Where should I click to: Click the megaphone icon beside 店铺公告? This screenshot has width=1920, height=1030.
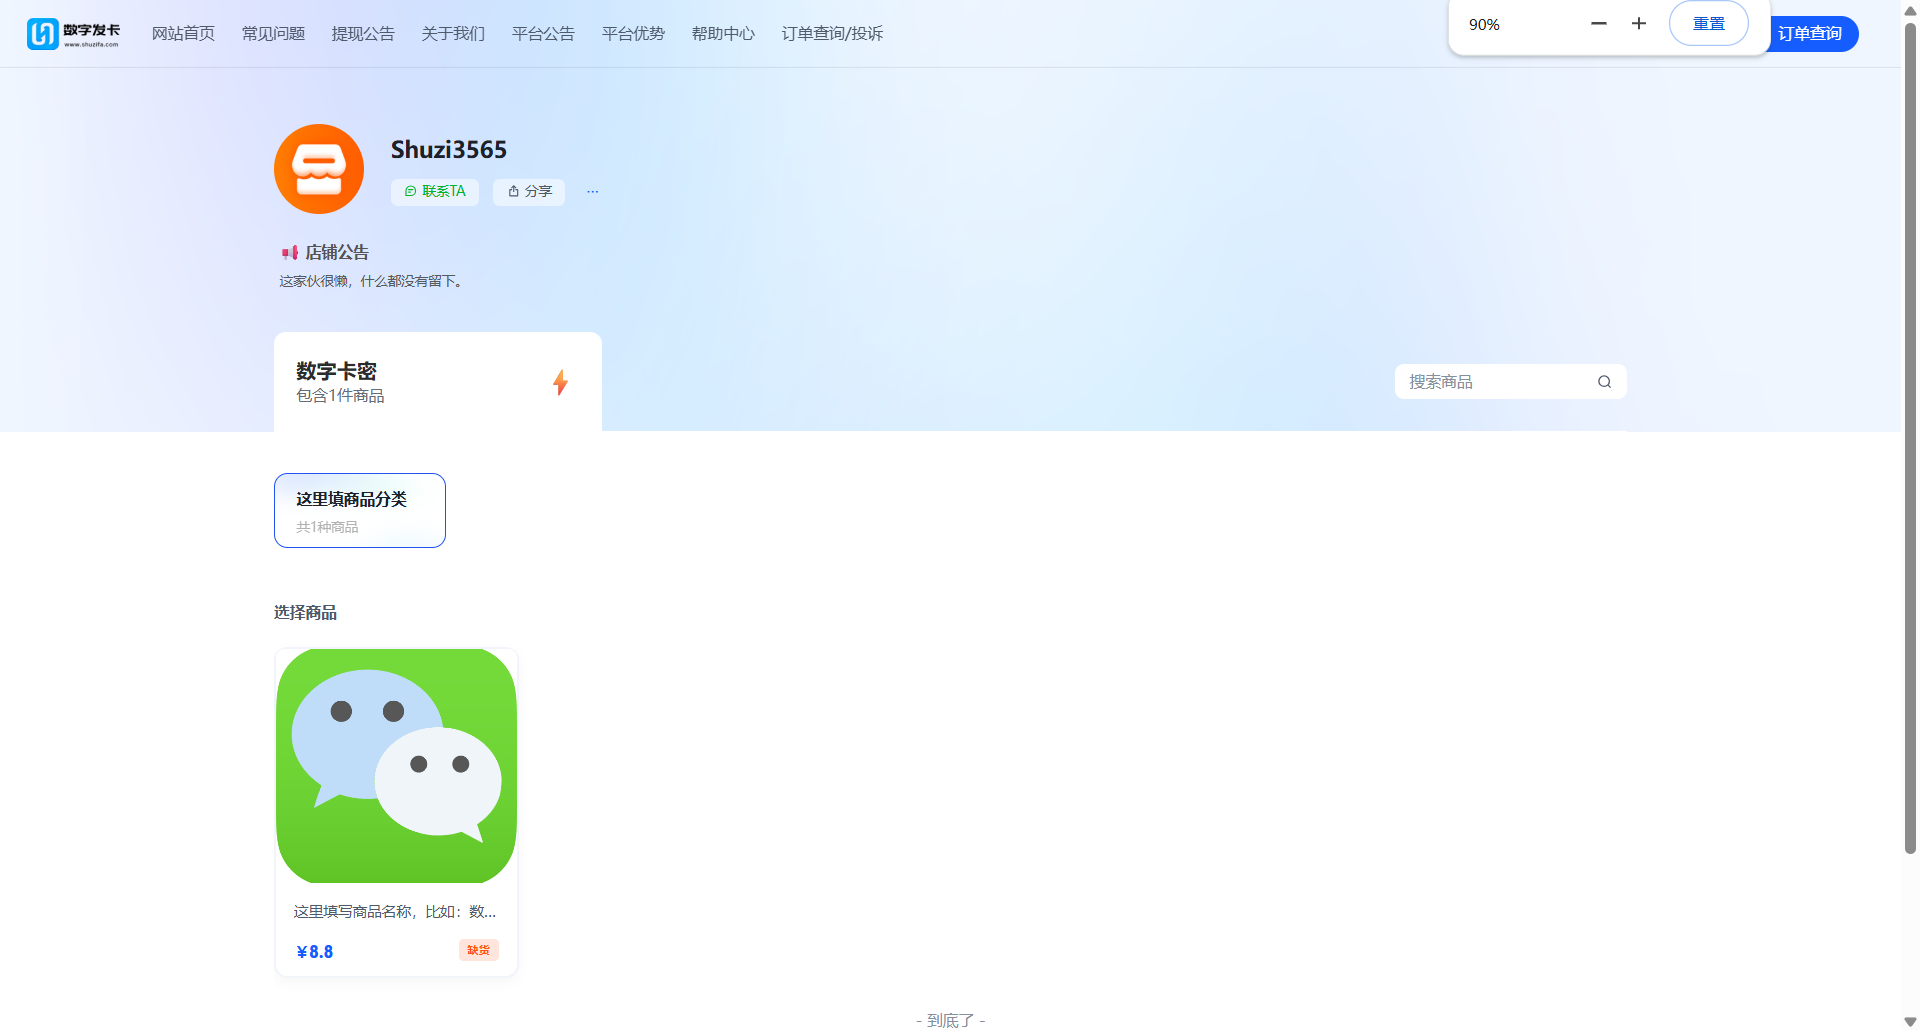[290, 253]
